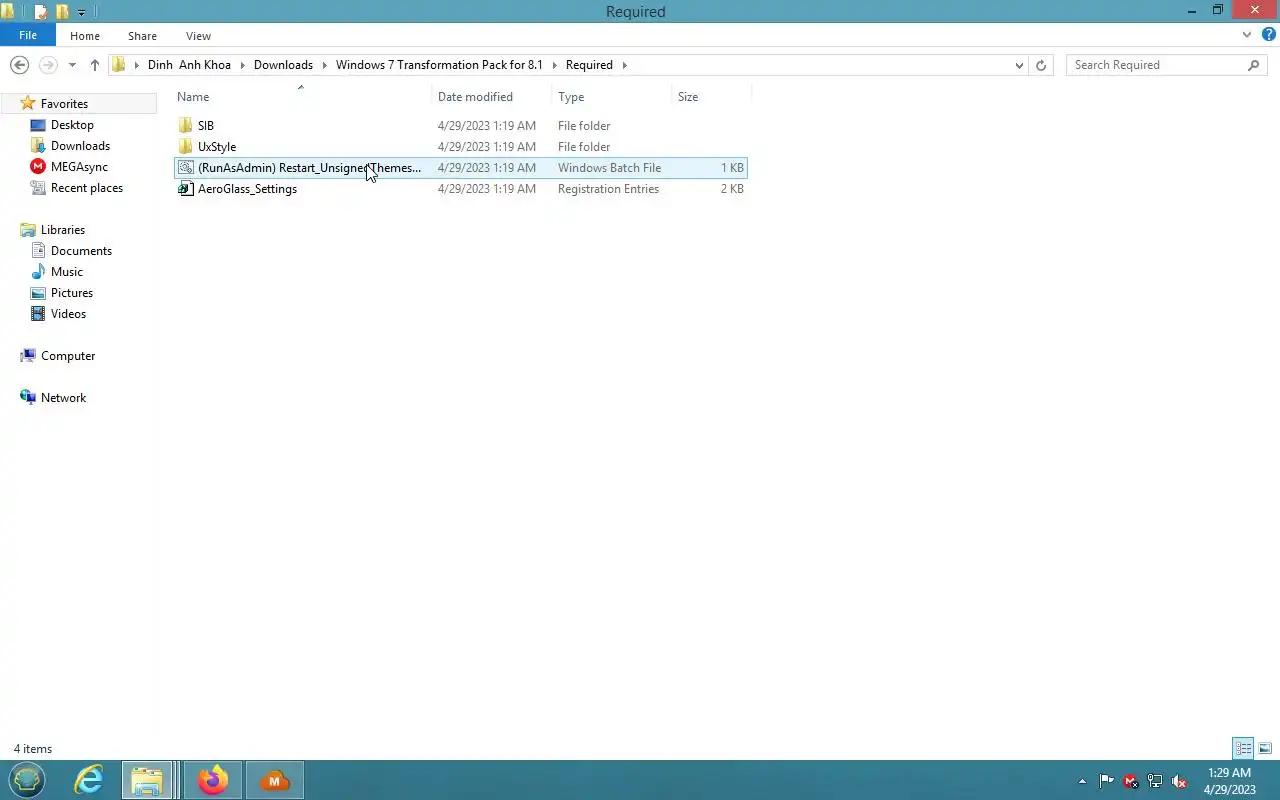The width and height of the screenshot is (1280, 800).
Task: Refresh the Required folder view
Action: tap(1041, 65)
